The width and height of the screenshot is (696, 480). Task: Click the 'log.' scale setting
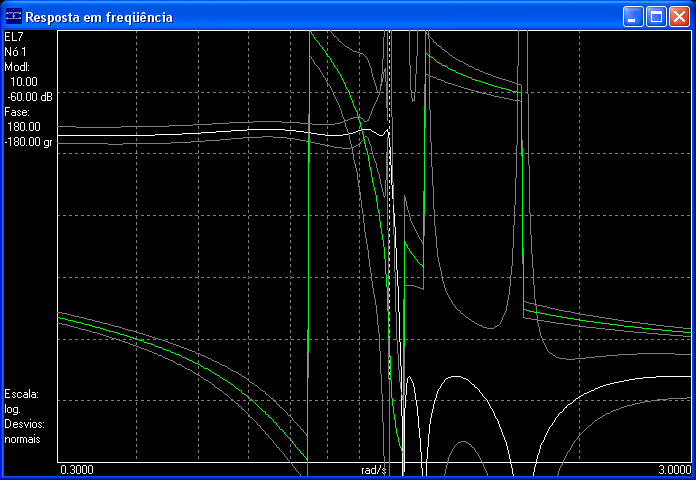click(12, 409)
